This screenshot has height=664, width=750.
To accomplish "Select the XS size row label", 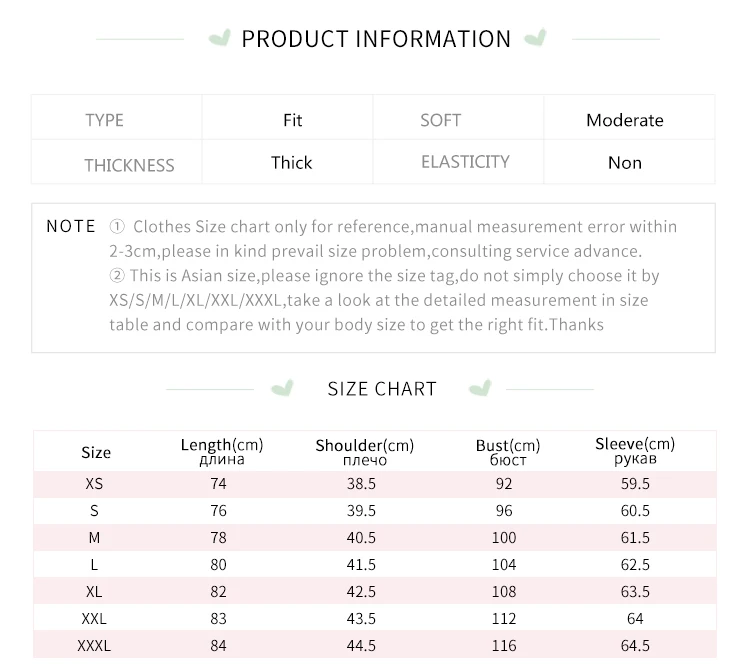I will [94, 484].
